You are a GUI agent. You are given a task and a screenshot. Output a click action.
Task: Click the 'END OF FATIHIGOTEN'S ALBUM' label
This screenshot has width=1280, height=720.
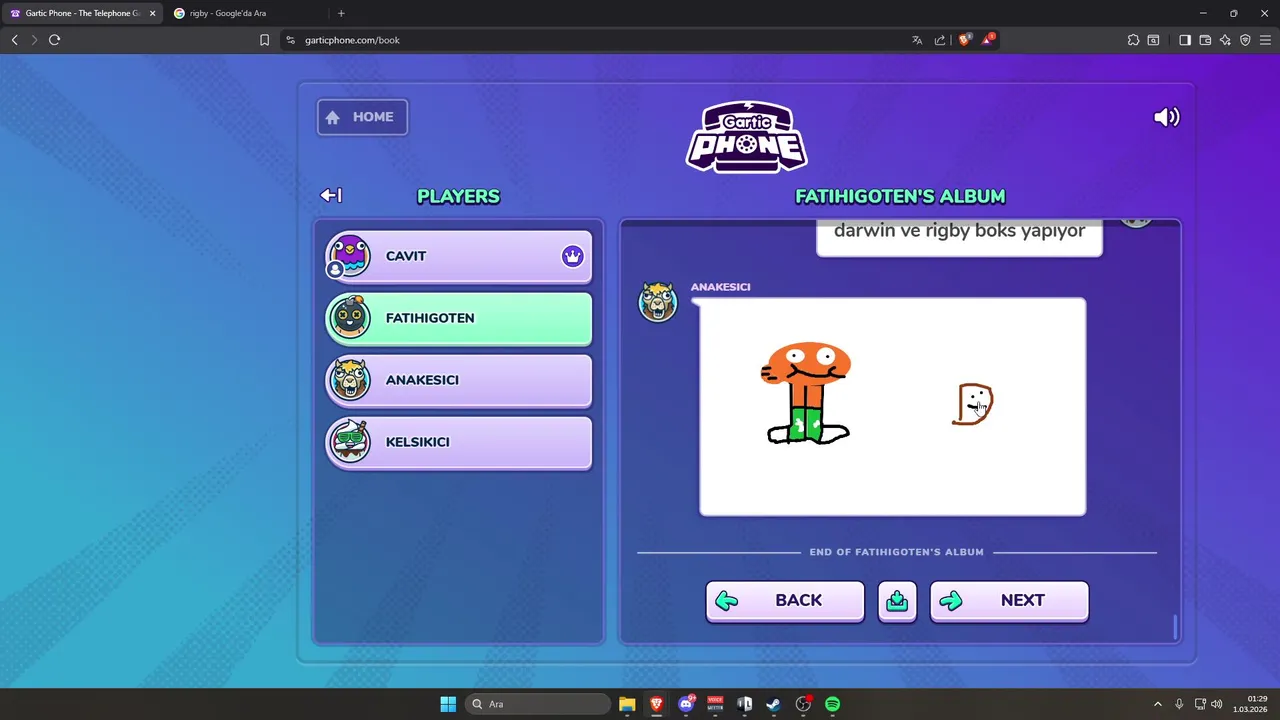(897, 552)
